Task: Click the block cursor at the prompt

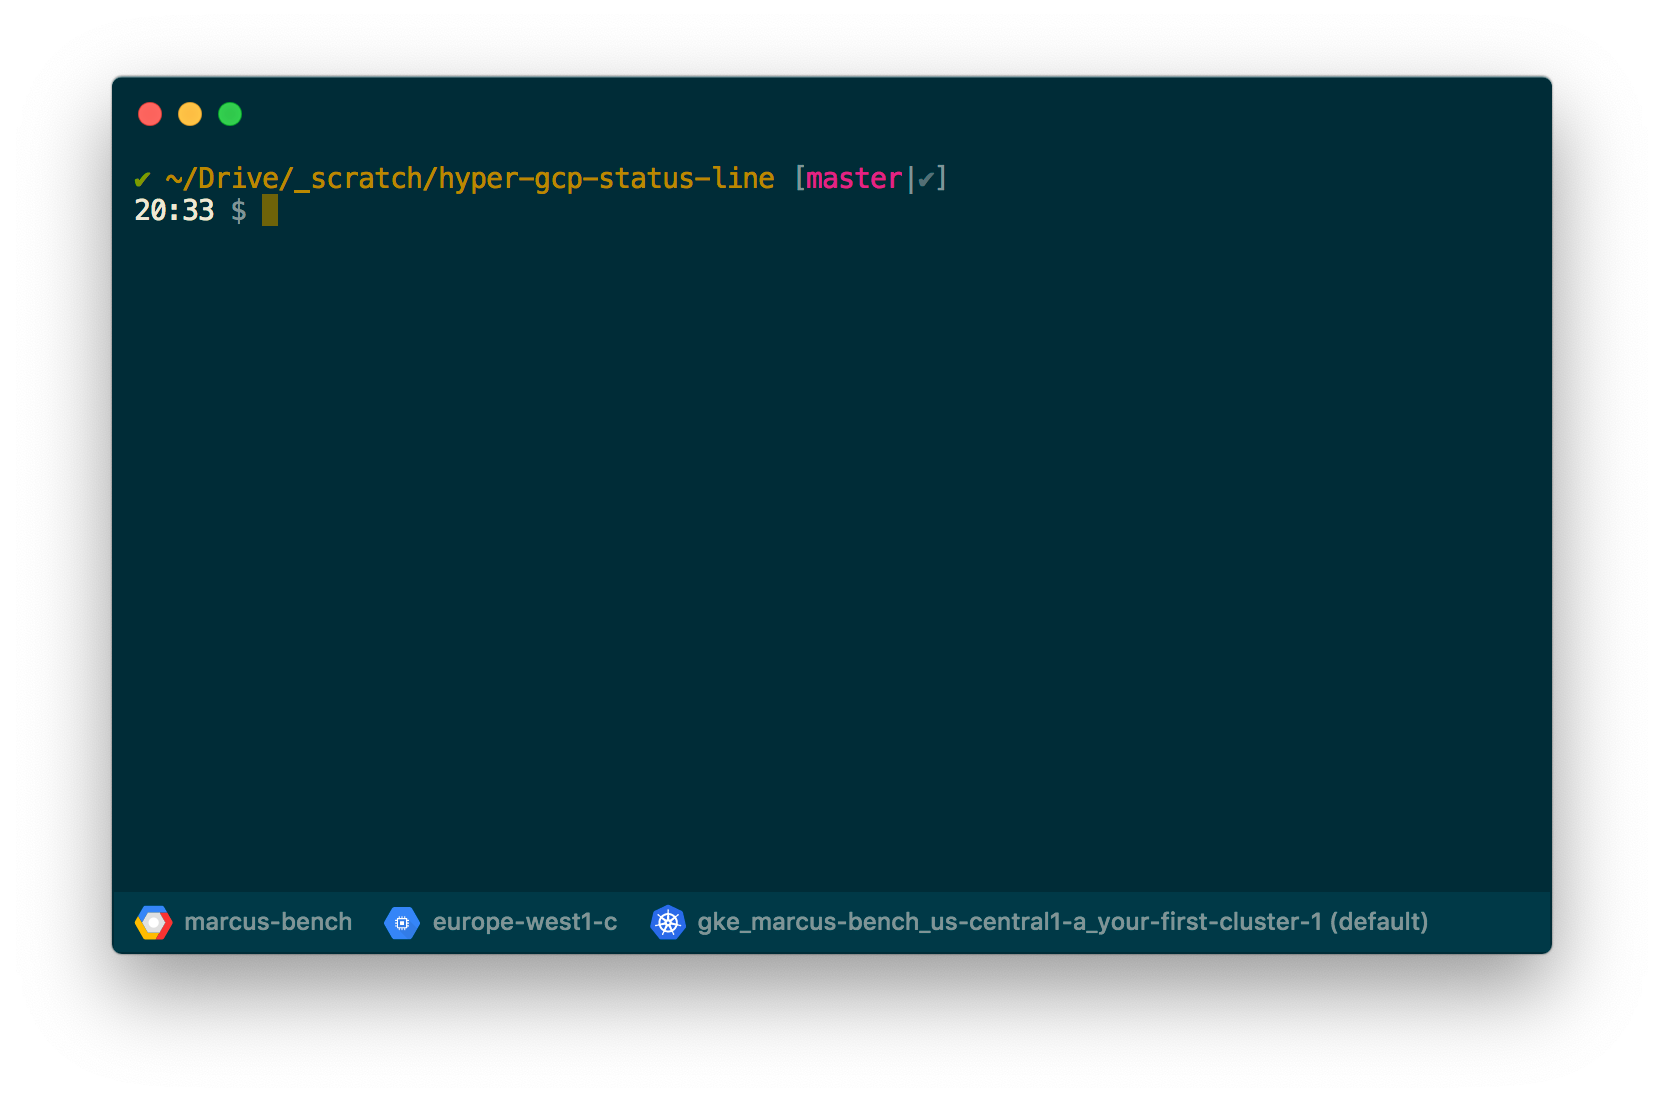Action: coord(268,211)
